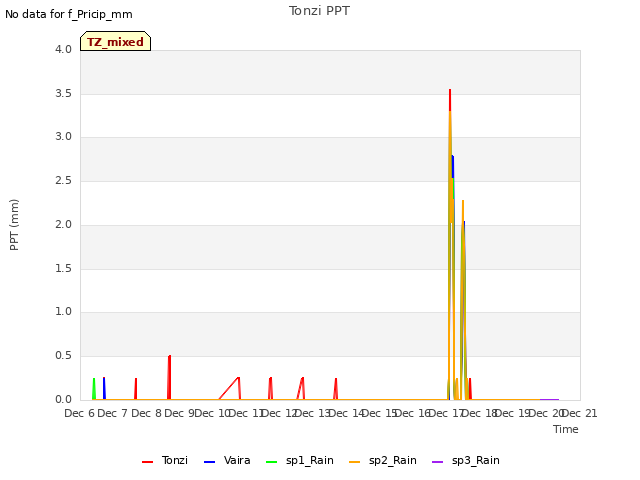640x480 pixels.
Task: Click the 4.0 y-axis tick label
Action: pos(63,49)
